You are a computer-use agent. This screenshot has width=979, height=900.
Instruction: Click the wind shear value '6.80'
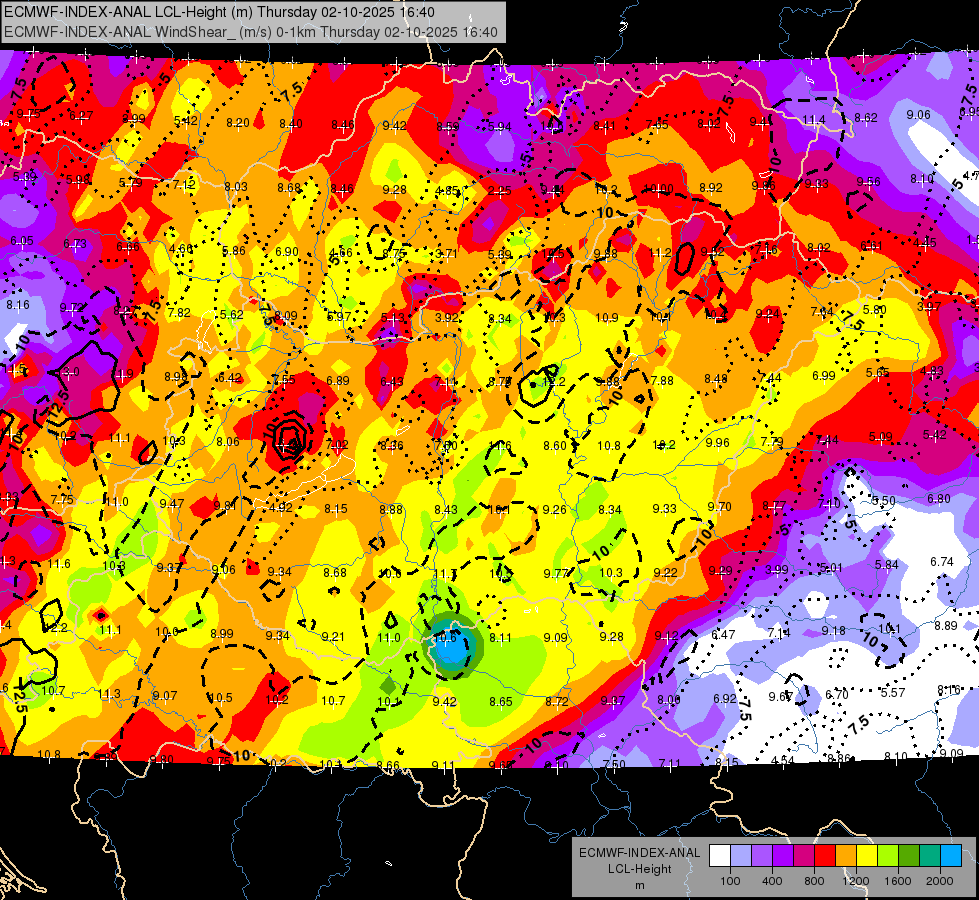point(939,498)
